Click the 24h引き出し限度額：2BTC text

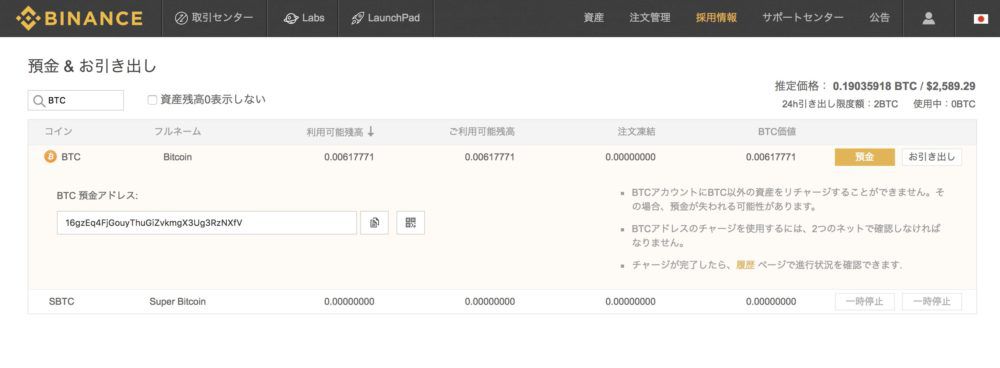click(x=839, y=104)
